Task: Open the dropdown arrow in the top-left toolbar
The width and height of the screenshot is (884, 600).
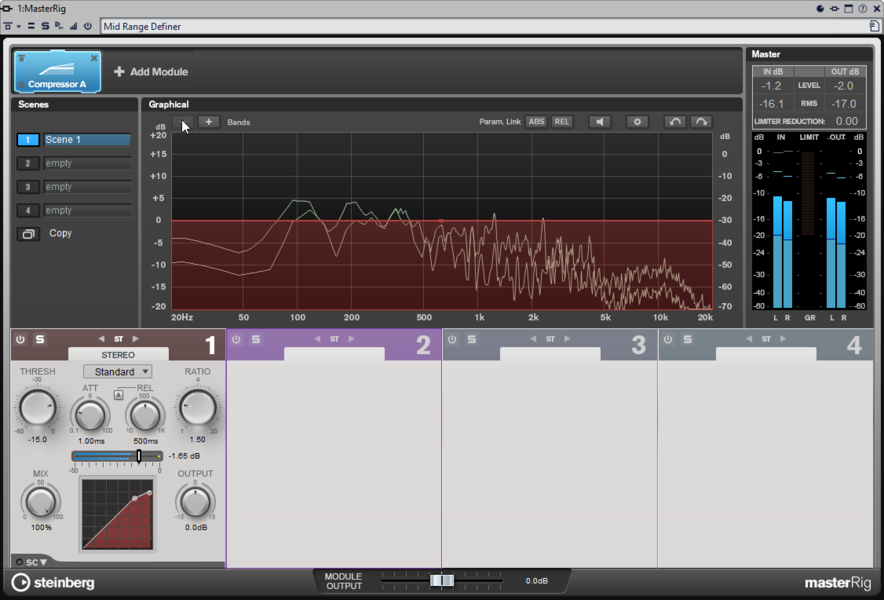Action: point(19,26)
